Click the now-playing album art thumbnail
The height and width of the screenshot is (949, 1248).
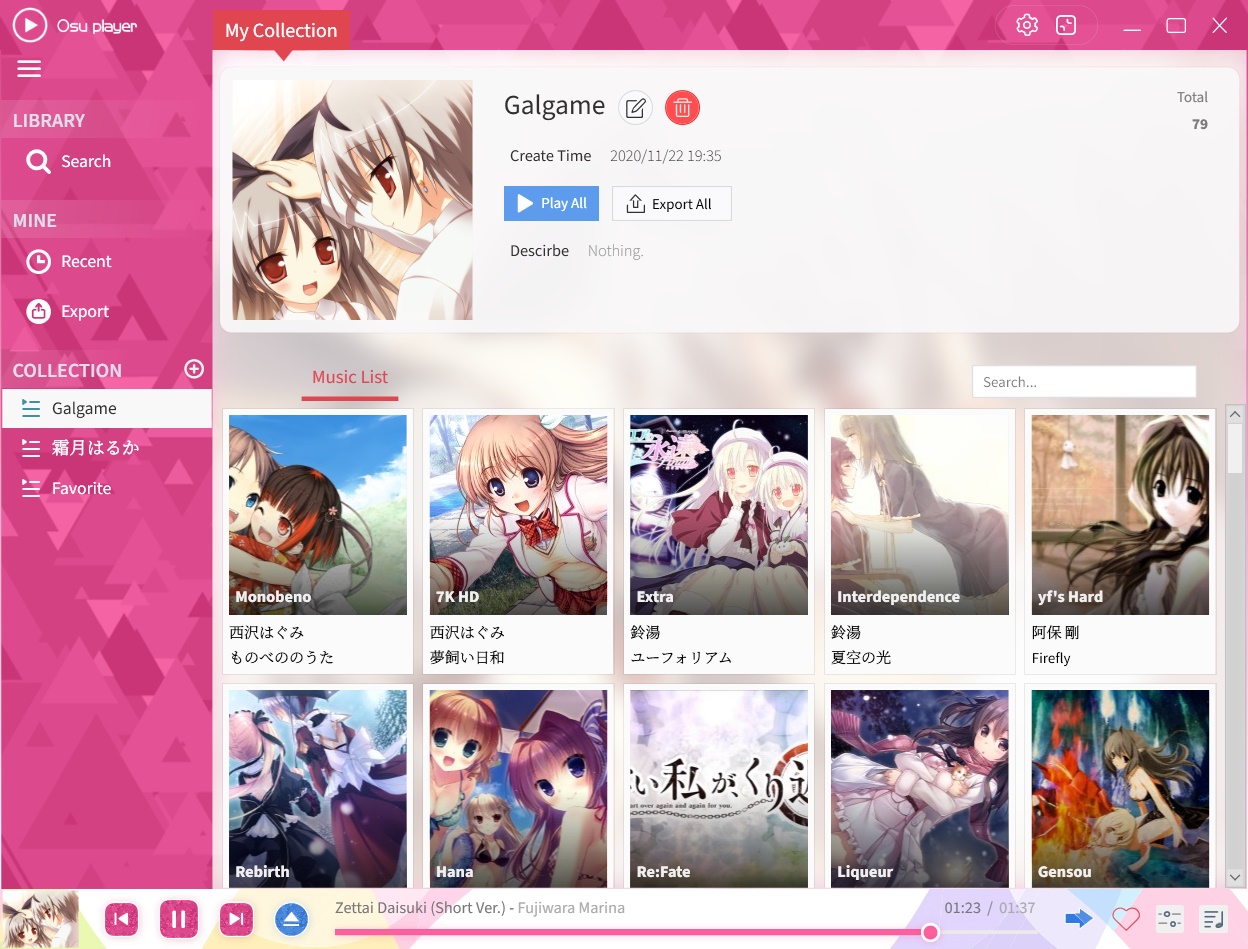(x=40, y=919)
